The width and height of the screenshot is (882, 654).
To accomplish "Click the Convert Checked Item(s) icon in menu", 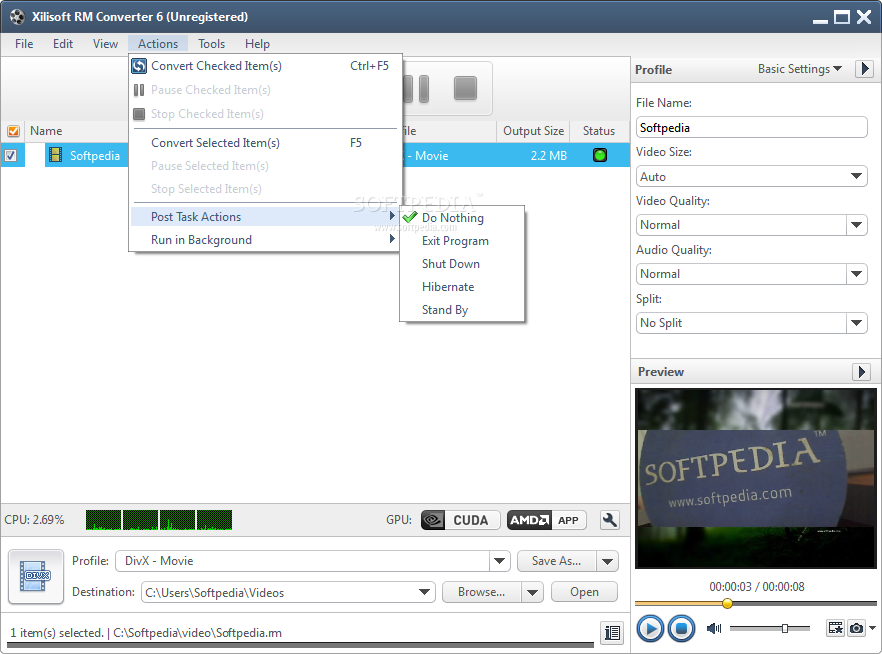I will tap(139, 66).
